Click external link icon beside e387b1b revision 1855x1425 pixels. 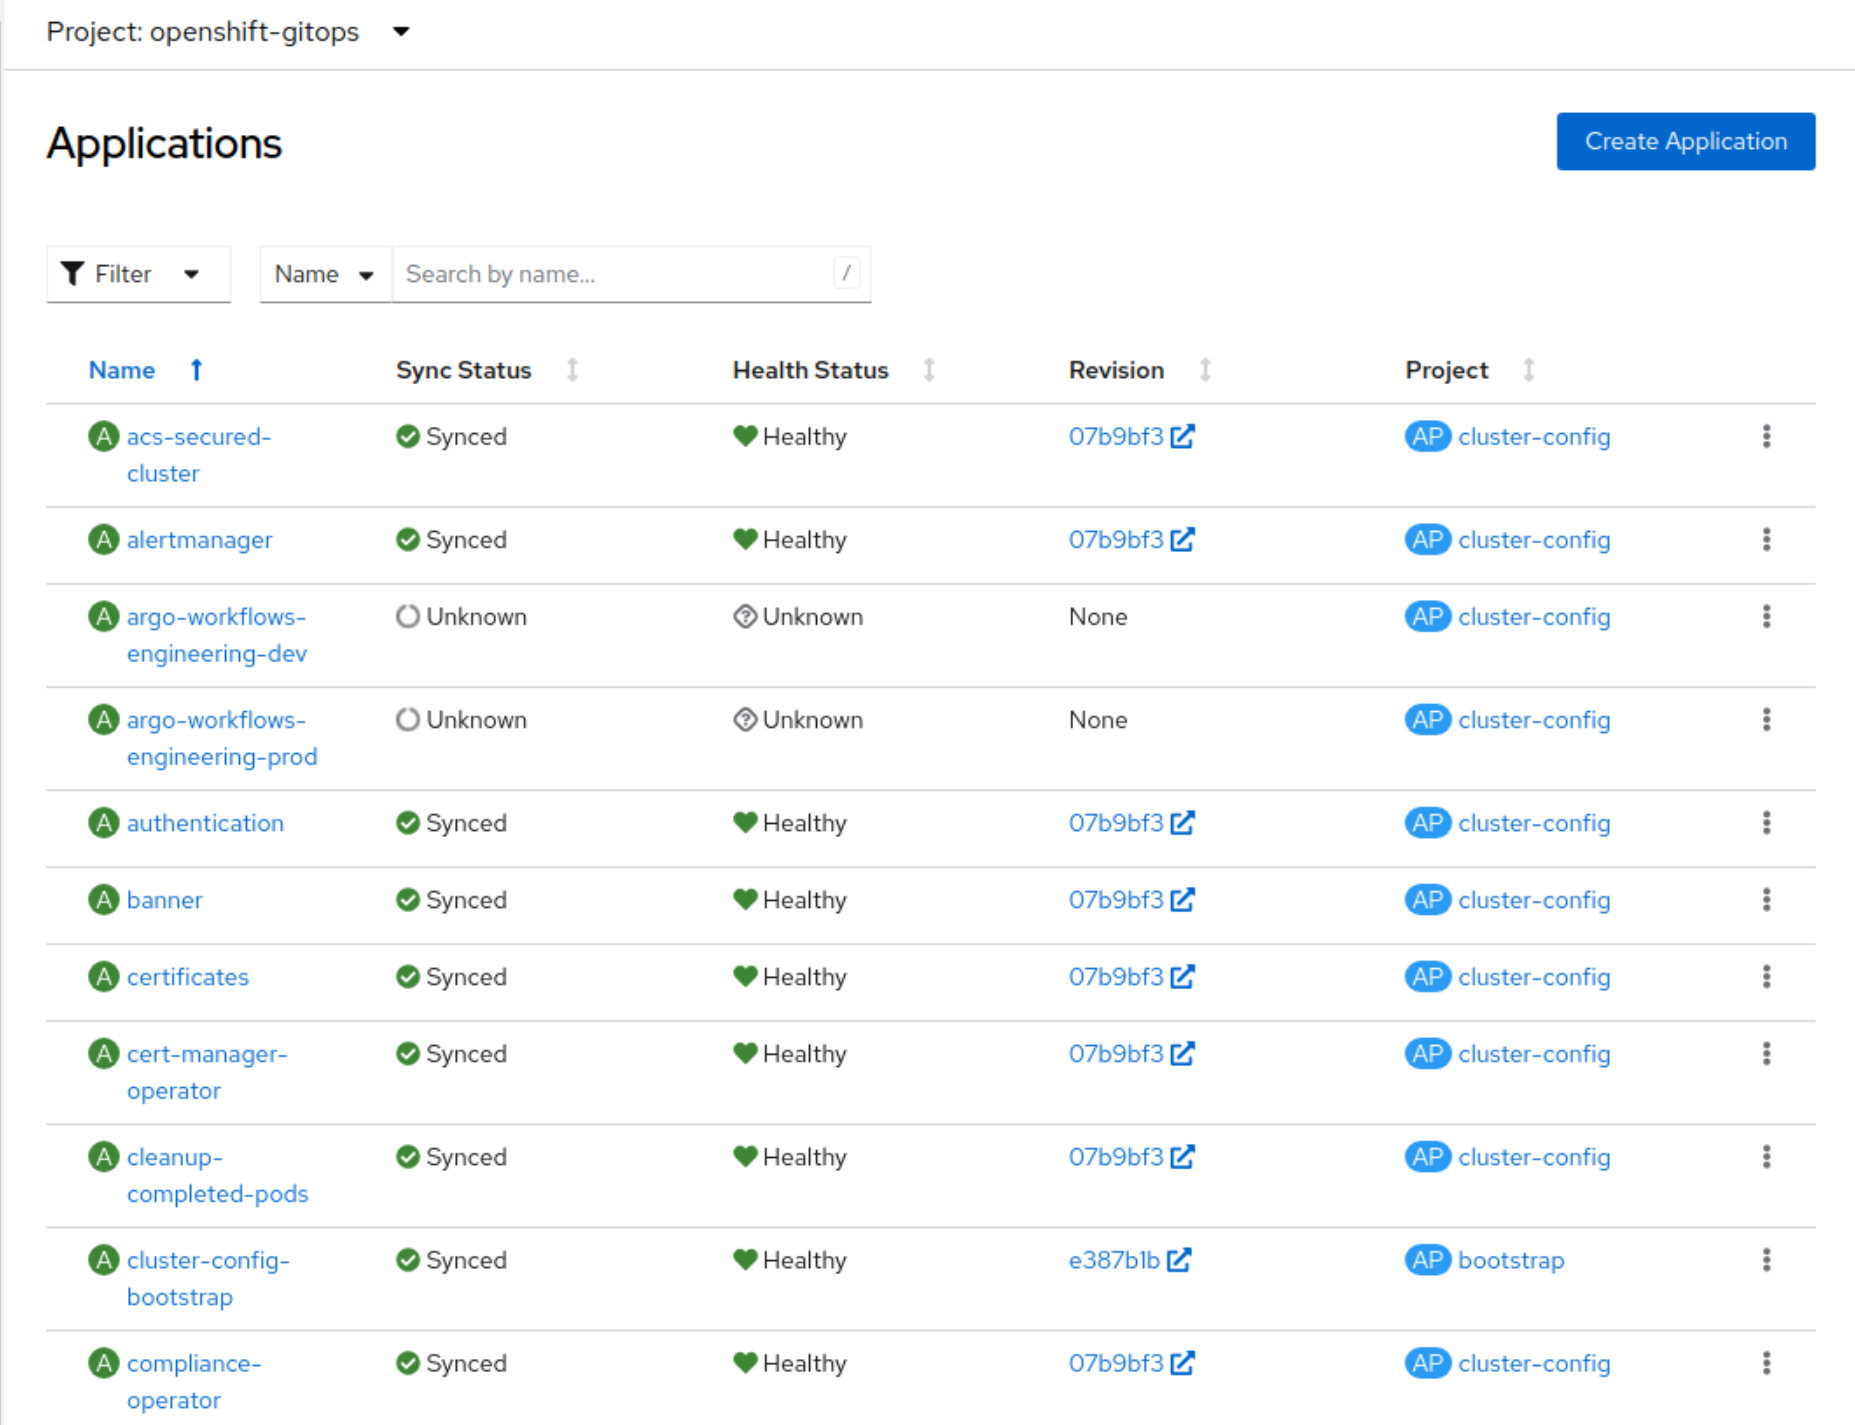pos(1179,1259)
